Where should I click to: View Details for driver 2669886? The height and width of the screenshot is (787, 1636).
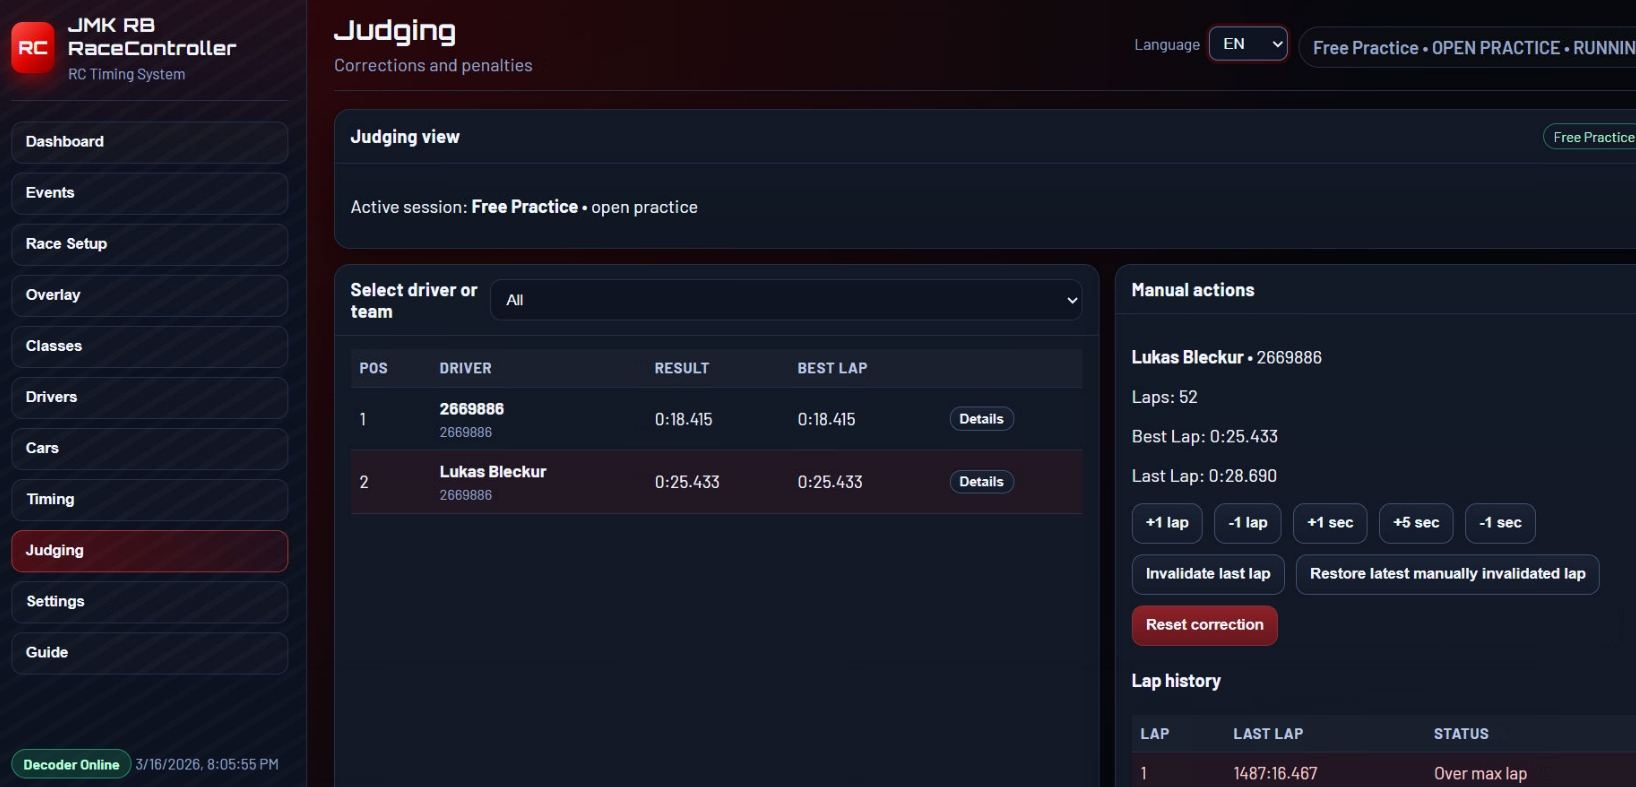980,419
